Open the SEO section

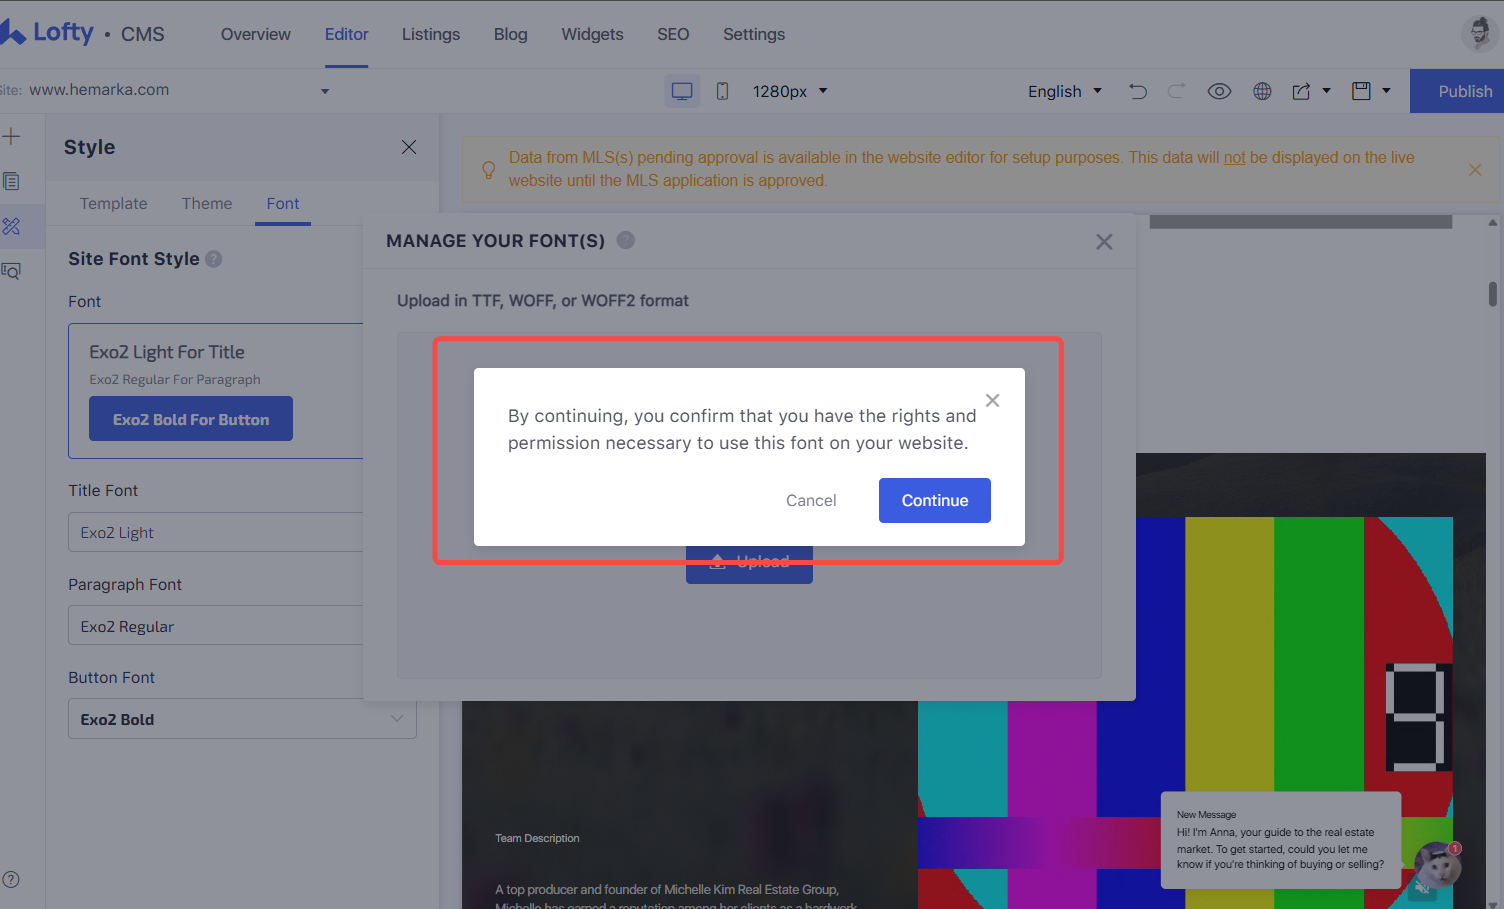(x=673, y=34)
